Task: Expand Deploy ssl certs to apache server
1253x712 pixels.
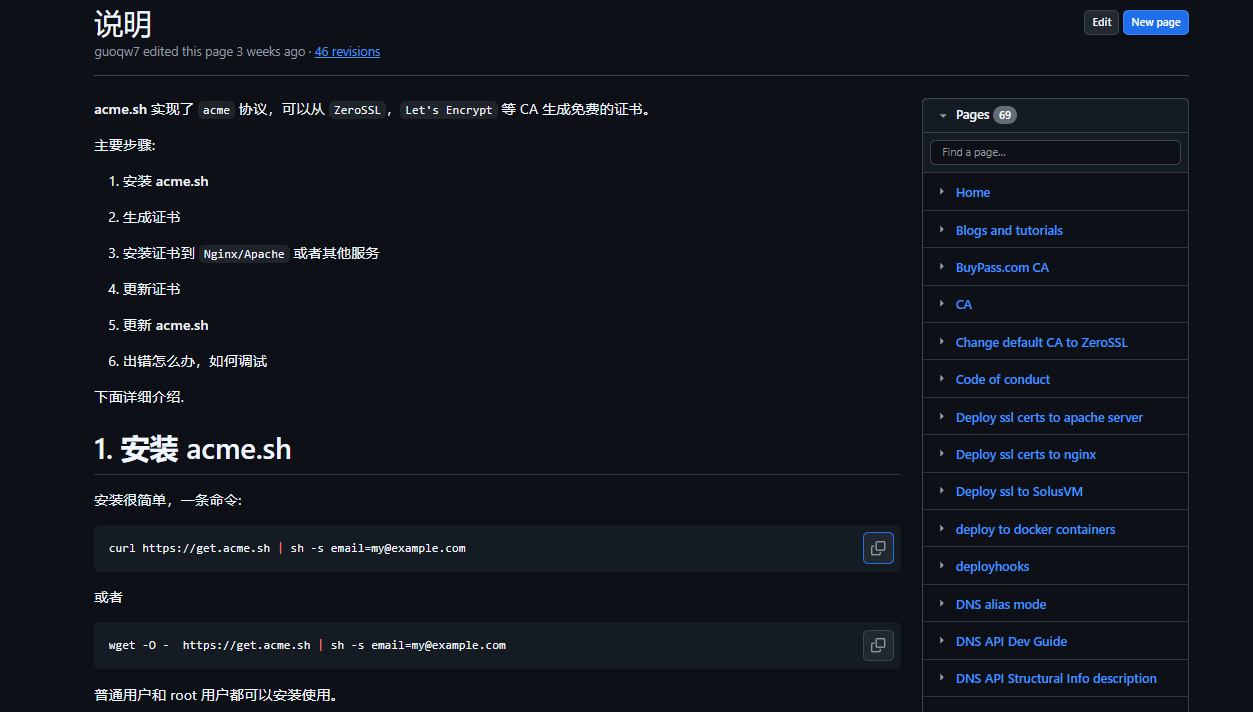Action: 942,417
